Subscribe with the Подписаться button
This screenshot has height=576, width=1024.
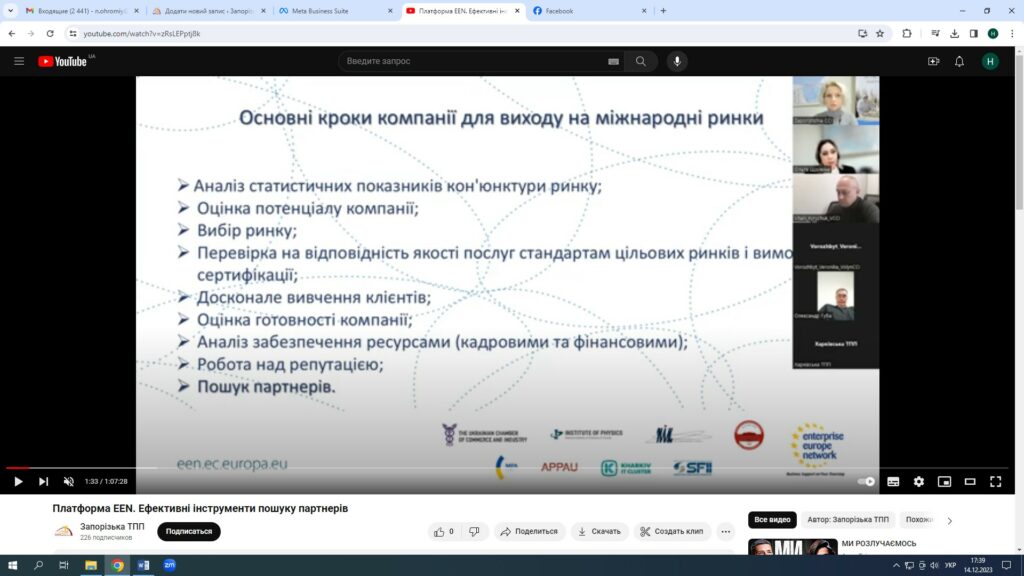pyautogui.click(x=189, y=532)
